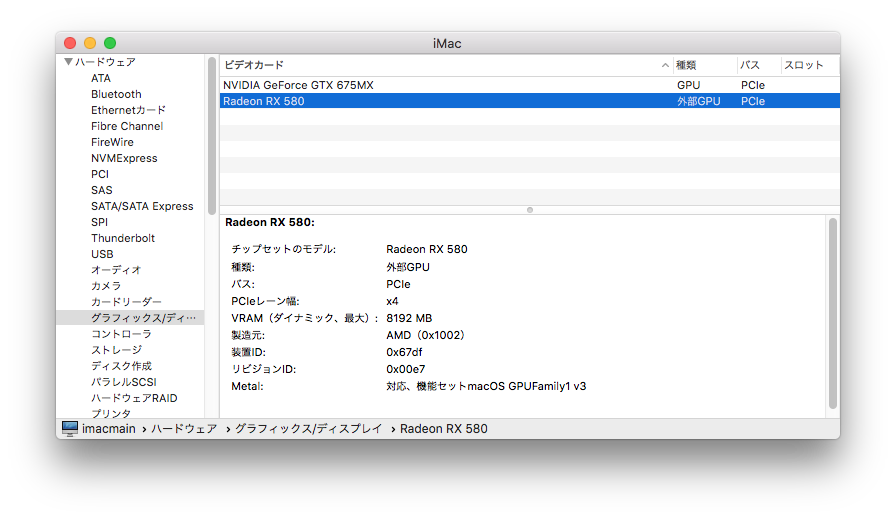Select ハードウェア in the sidebar
This screenshot has height=519, width=896.
point(105,62)
